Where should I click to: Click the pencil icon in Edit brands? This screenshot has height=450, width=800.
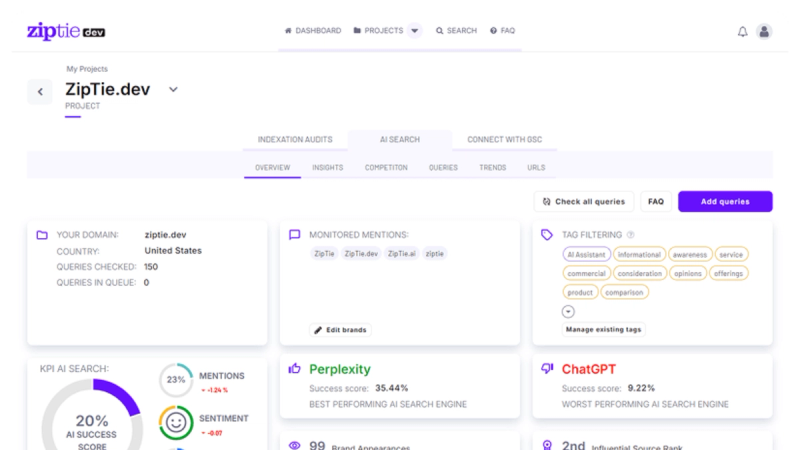click(318, 330)
